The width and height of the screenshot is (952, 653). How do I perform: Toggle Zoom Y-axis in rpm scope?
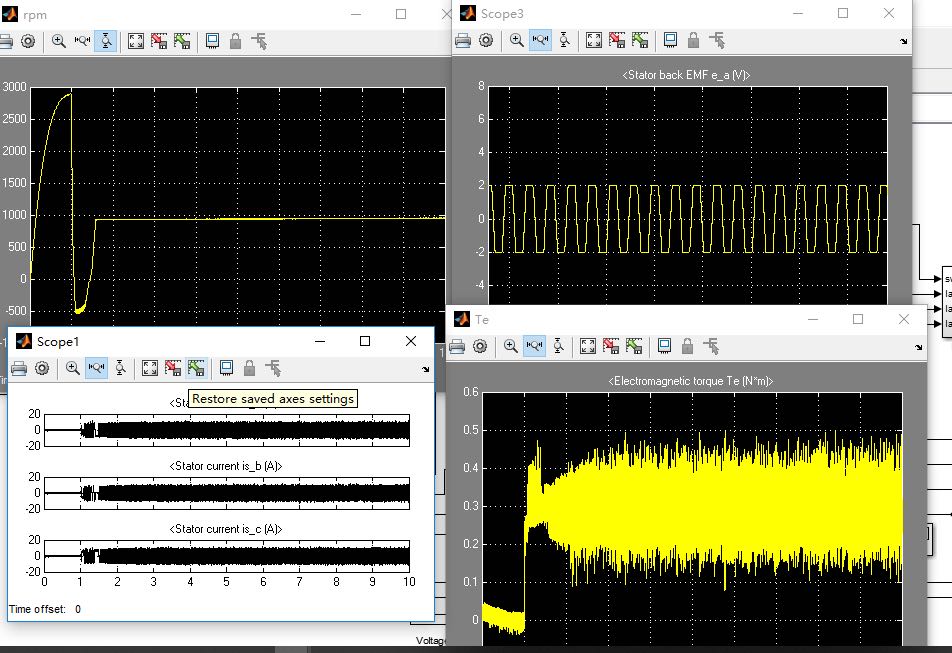106,41
